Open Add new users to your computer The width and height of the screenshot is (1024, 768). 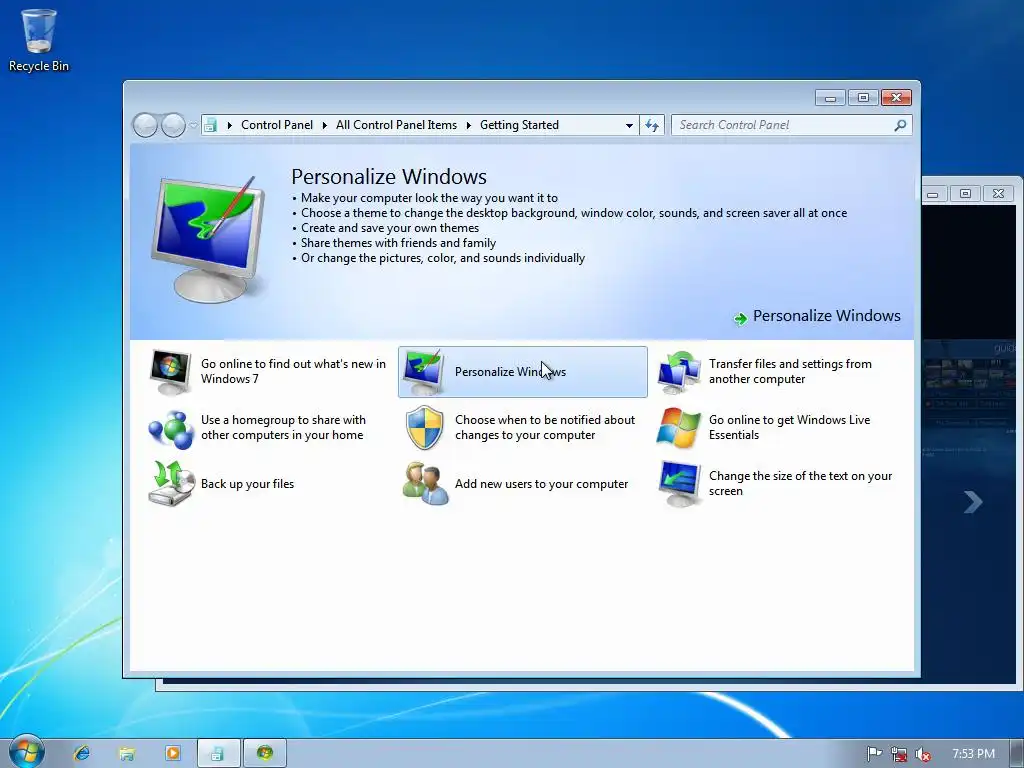(541, 484)
